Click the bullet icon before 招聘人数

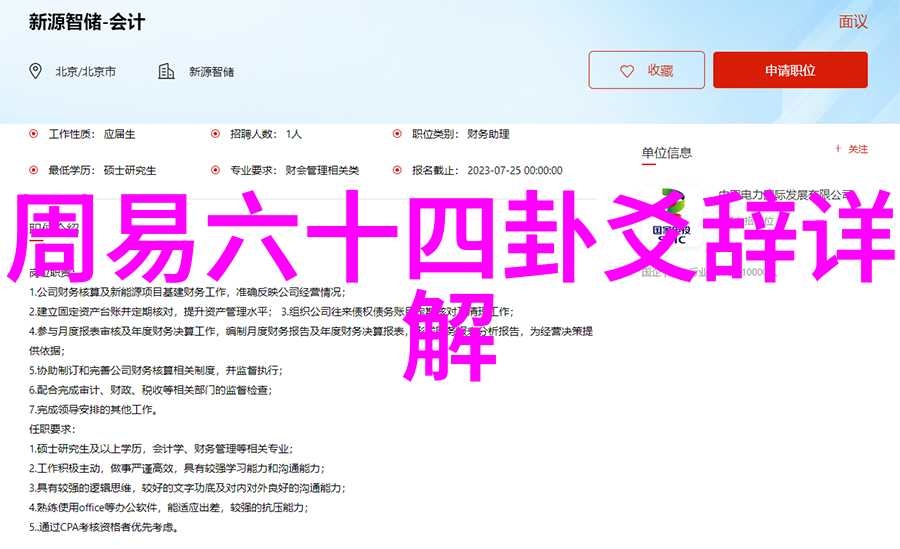(215, 133)
